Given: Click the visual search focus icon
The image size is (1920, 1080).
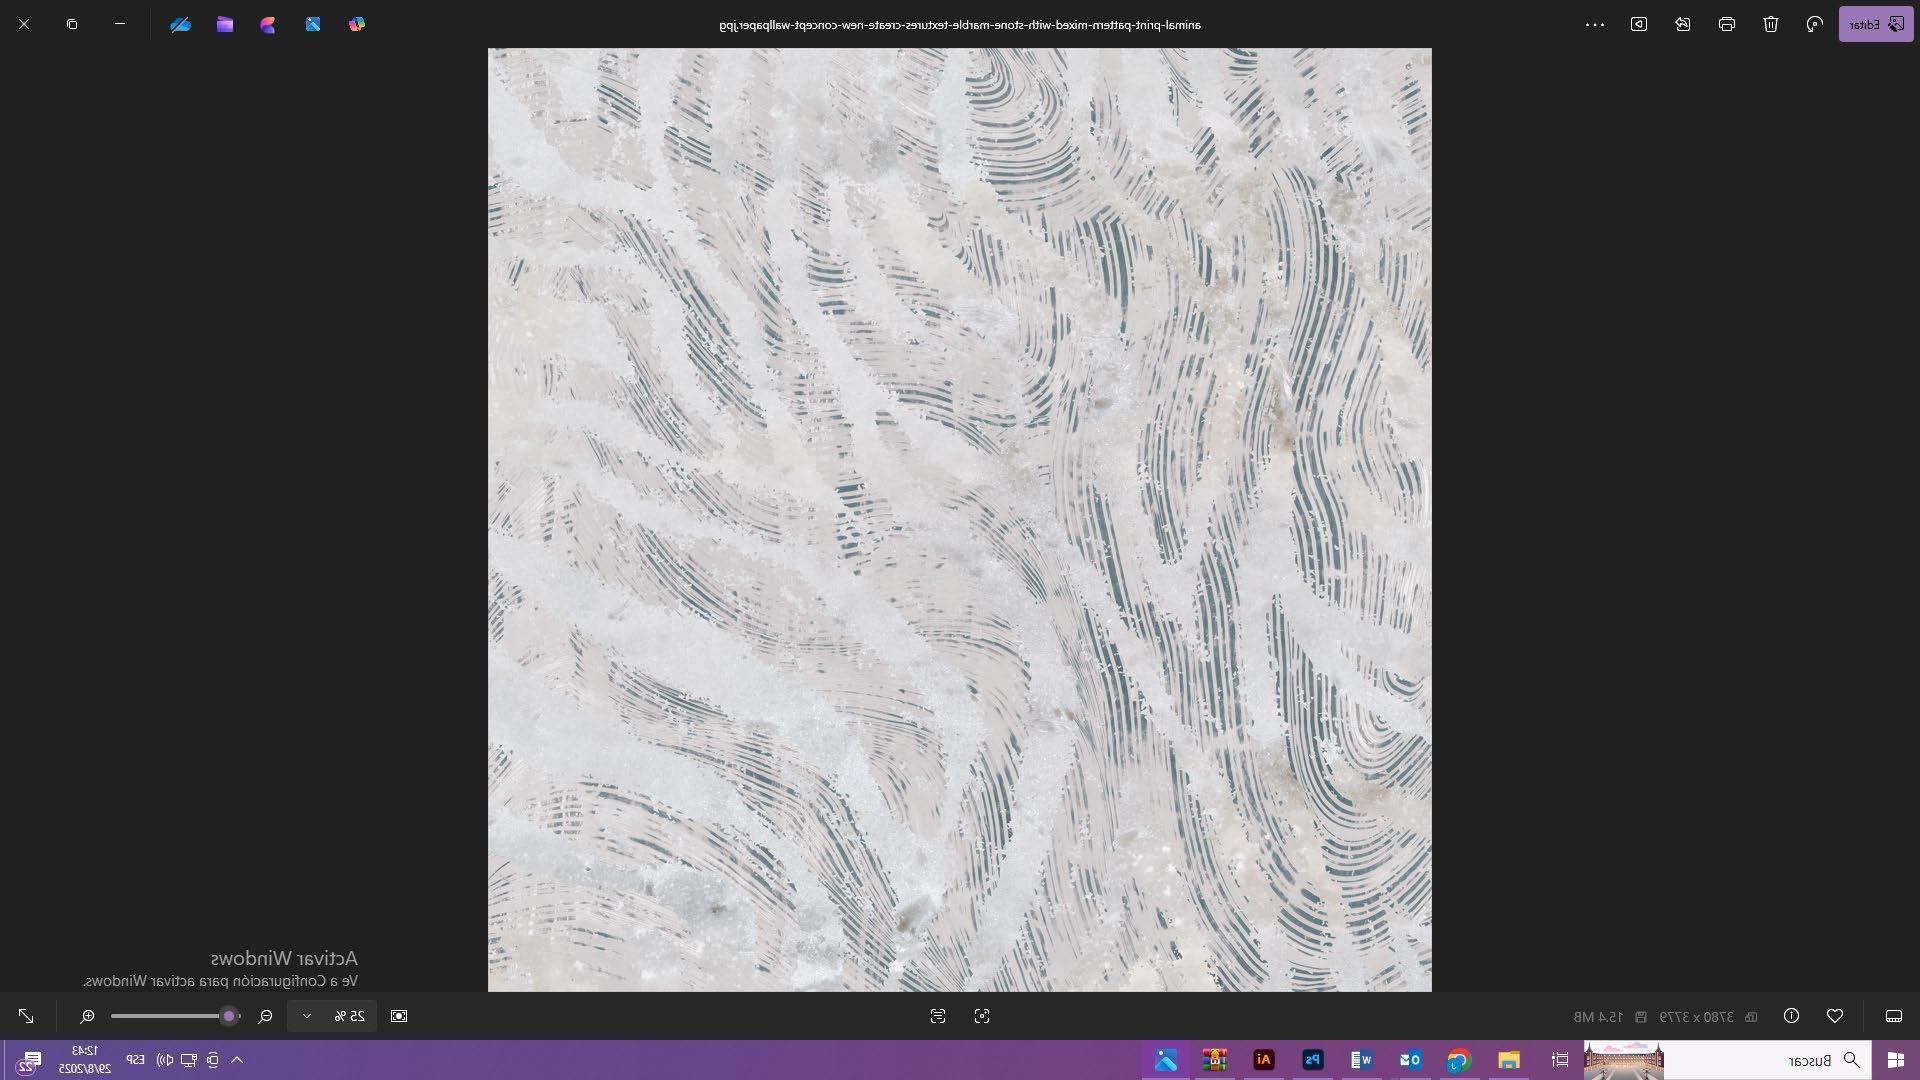Looking at the screenshot, I should [x=982, y=1016].
